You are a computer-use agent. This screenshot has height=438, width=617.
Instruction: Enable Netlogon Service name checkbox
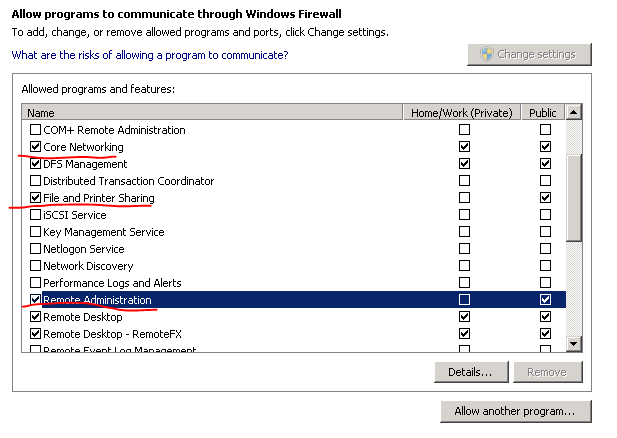[x=35, y=249]
